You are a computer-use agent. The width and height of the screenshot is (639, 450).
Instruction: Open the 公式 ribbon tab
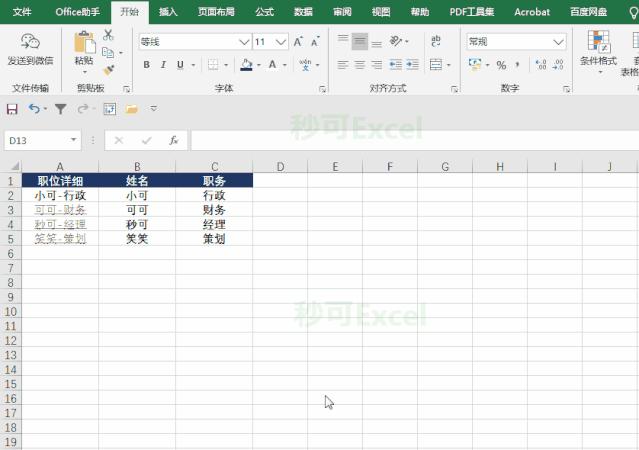coord(264,12)
